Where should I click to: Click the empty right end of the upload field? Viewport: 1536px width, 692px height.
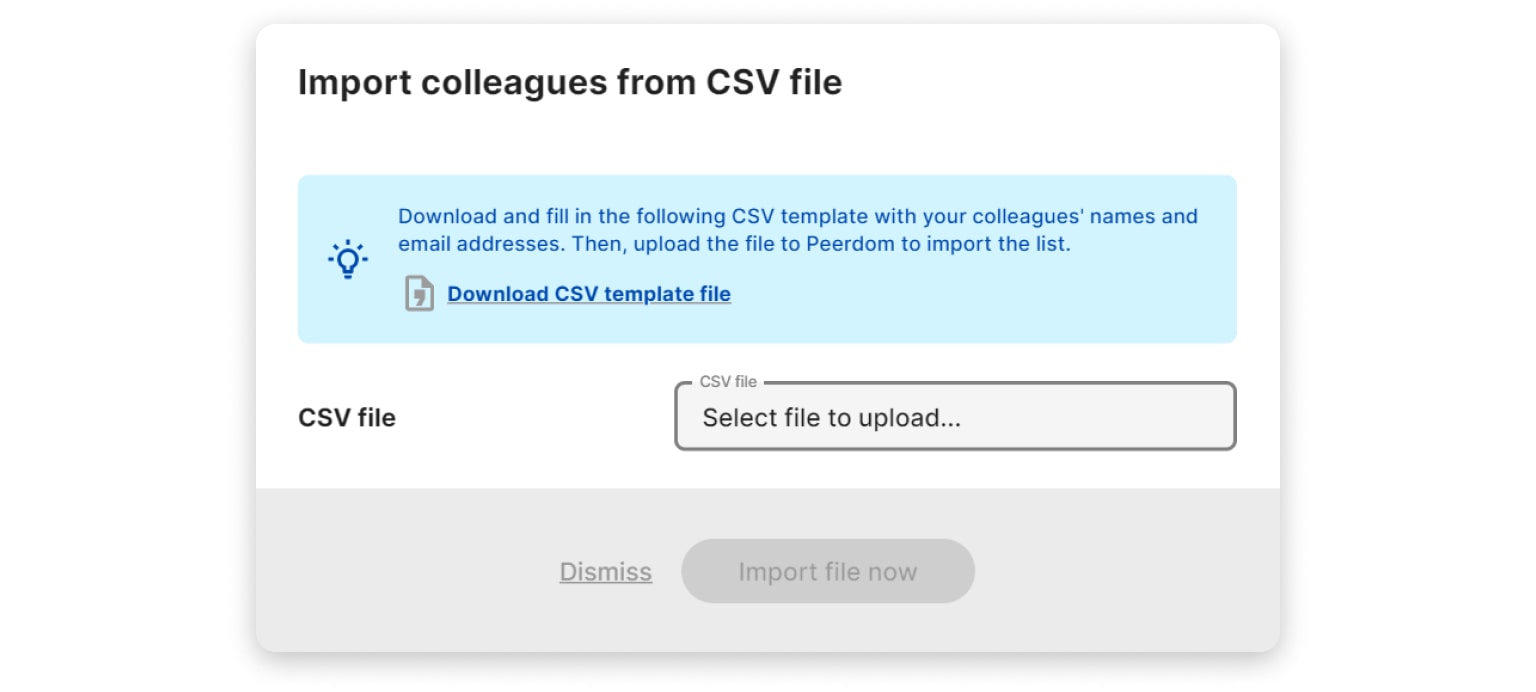click(x=1150, y=417)
